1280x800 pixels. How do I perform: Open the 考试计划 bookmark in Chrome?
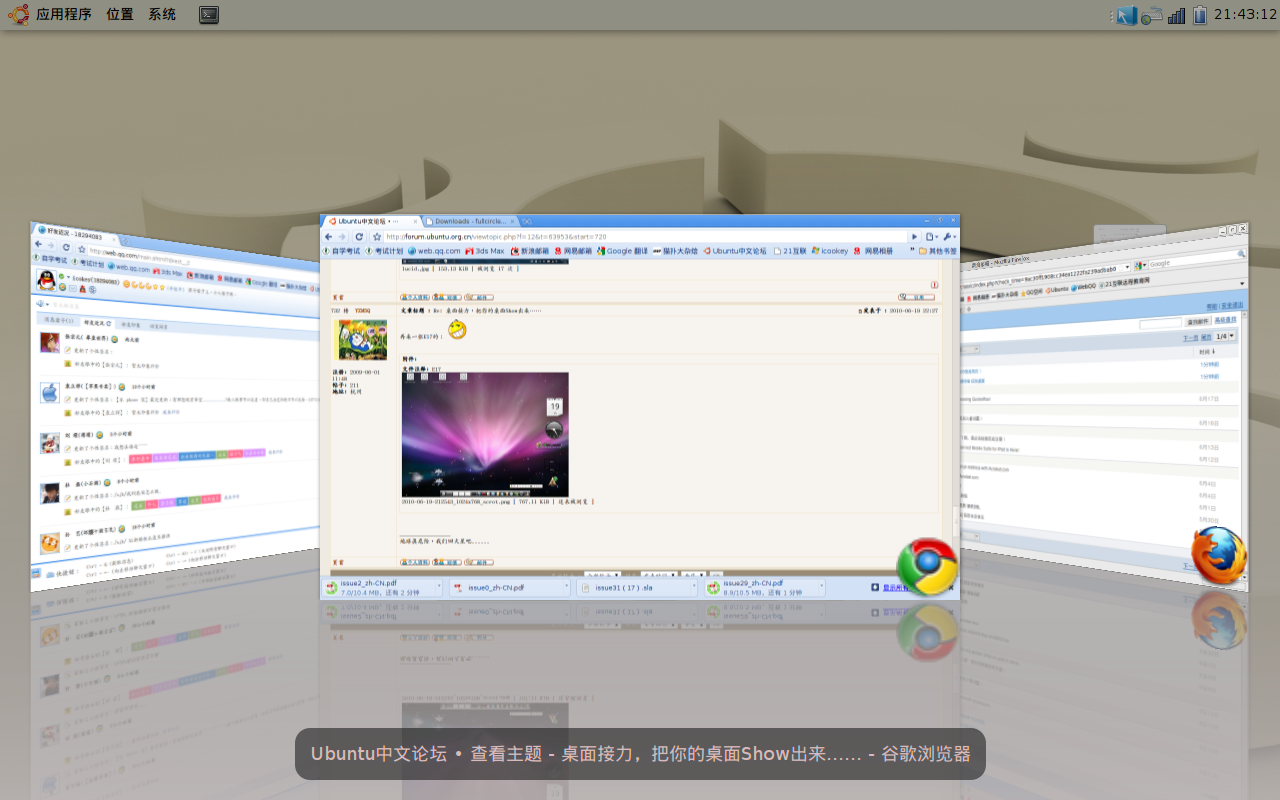384,251
